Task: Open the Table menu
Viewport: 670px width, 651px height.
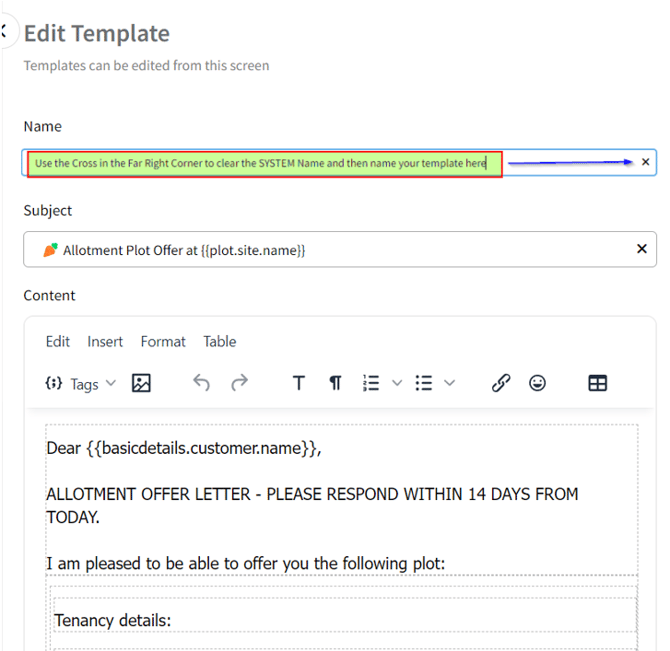Action: click(219, 341)
